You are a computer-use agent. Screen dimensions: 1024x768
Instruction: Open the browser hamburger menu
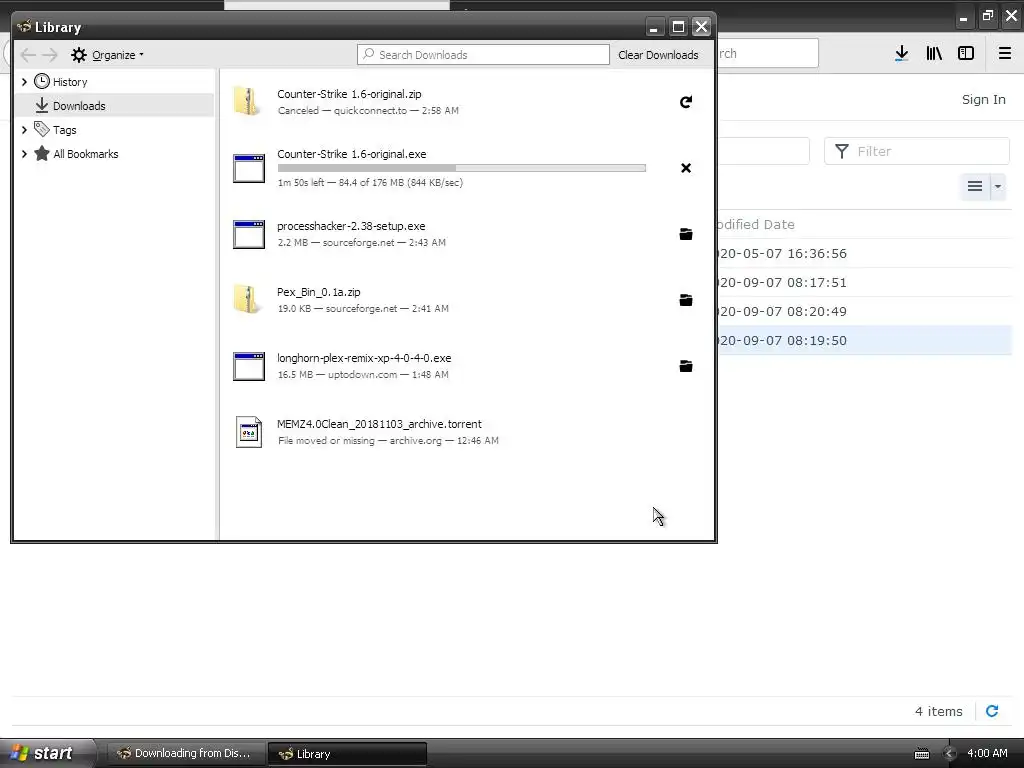1005,54
